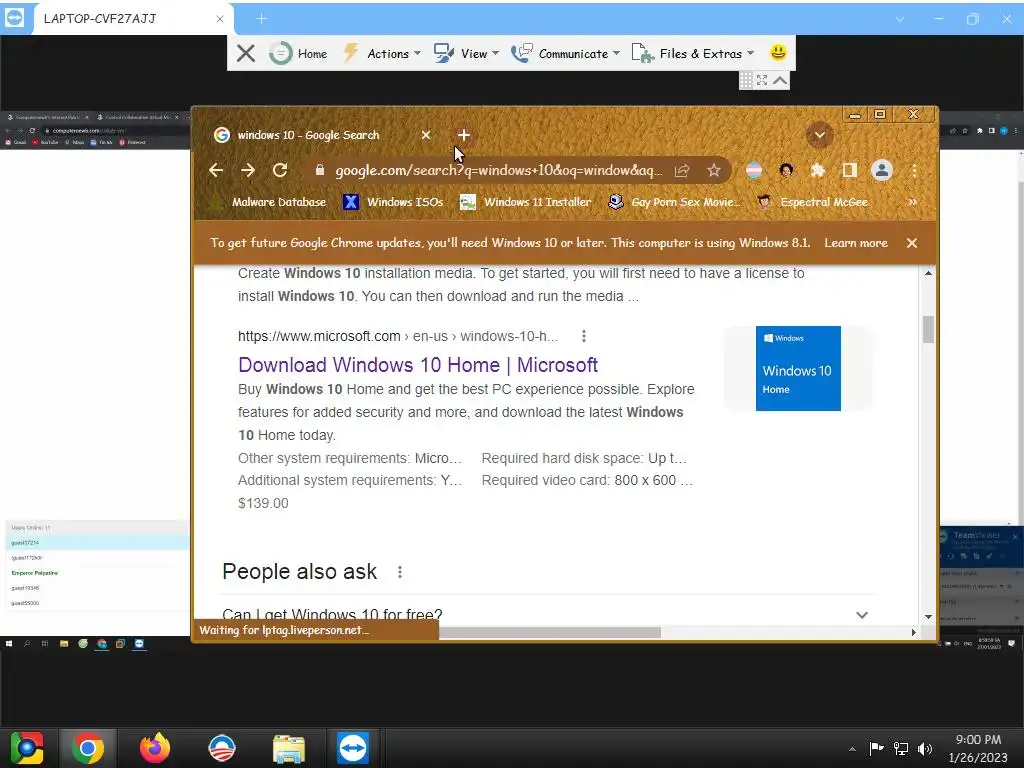Open Chrome three-dot menu

click(x=914, y=170)
